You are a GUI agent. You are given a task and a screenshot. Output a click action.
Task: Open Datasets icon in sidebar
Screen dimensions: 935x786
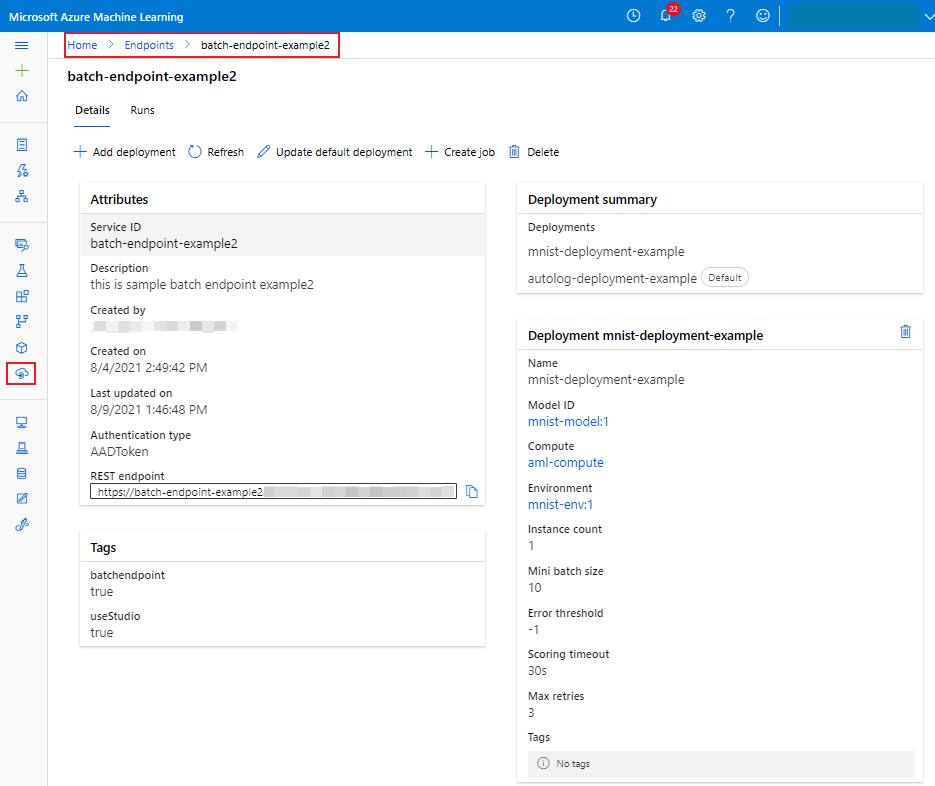coord(21,245)
